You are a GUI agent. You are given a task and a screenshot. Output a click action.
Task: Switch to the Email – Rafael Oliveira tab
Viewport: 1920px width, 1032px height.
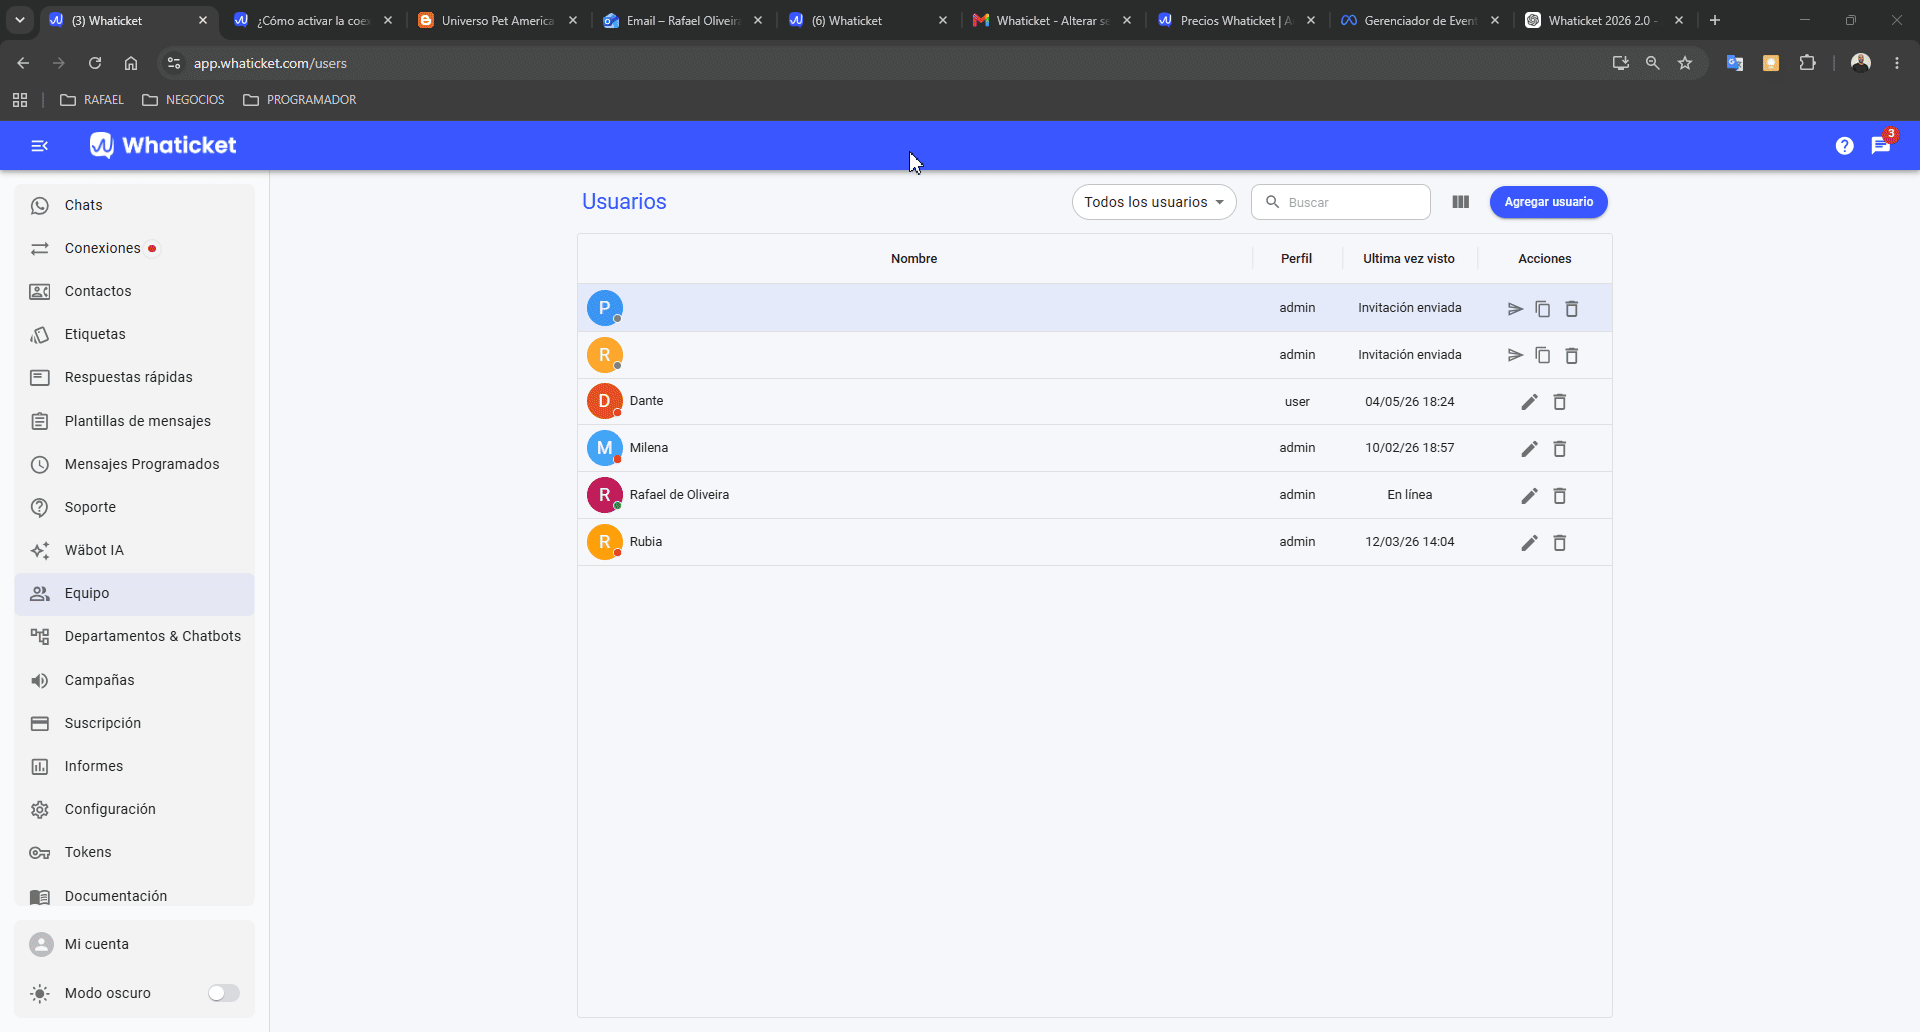[x=683, y=20]
